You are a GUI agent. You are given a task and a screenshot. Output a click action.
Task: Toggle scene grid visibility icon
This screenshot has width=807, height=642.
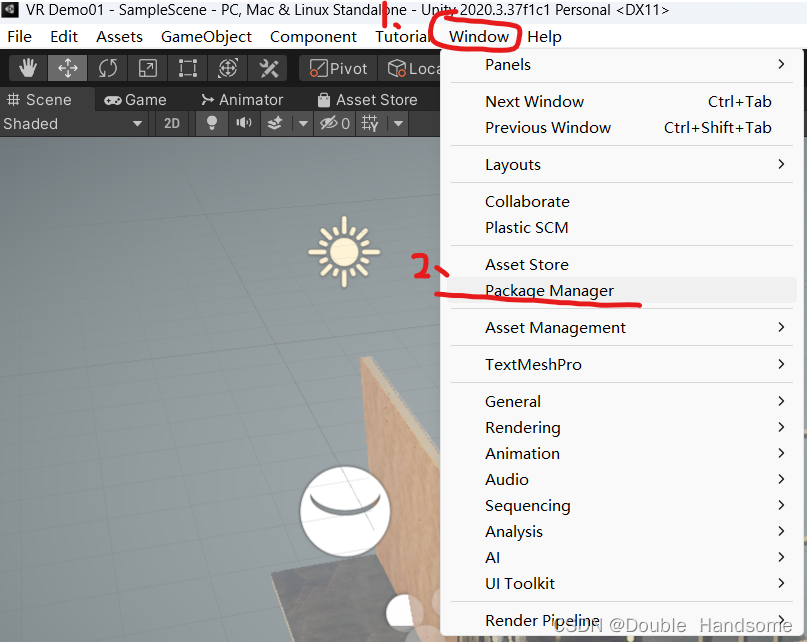click(370, 124)
